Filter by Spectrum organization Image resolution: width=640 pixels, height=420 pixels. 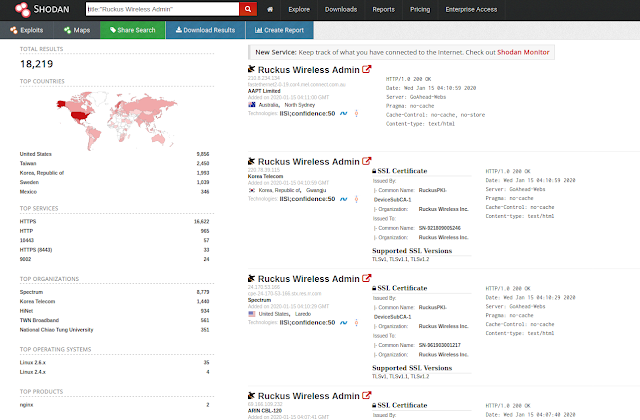31,292
